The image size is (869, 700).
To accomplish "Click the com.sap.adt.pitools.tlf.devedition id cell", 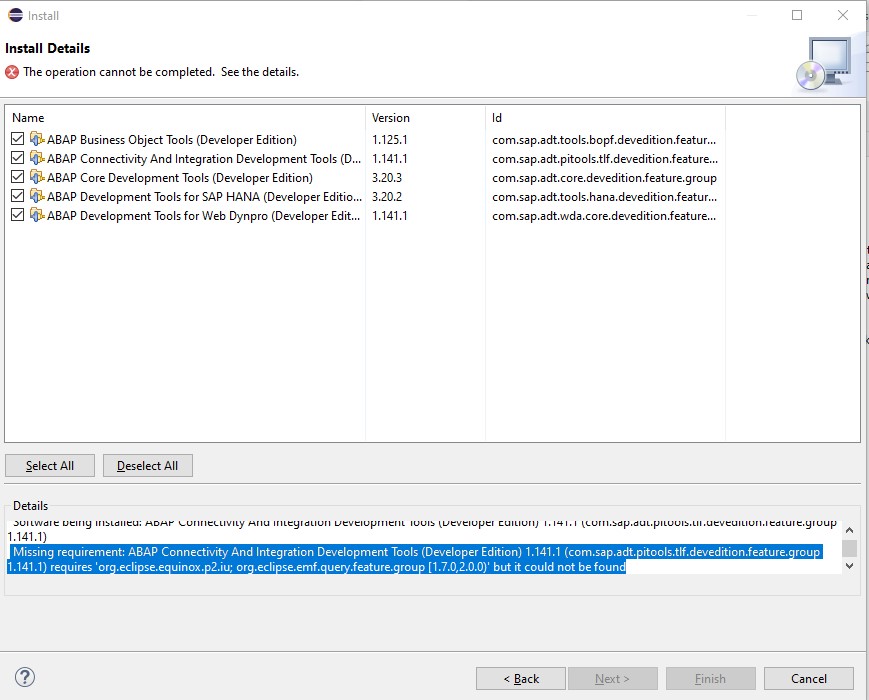I will point(605,159).
